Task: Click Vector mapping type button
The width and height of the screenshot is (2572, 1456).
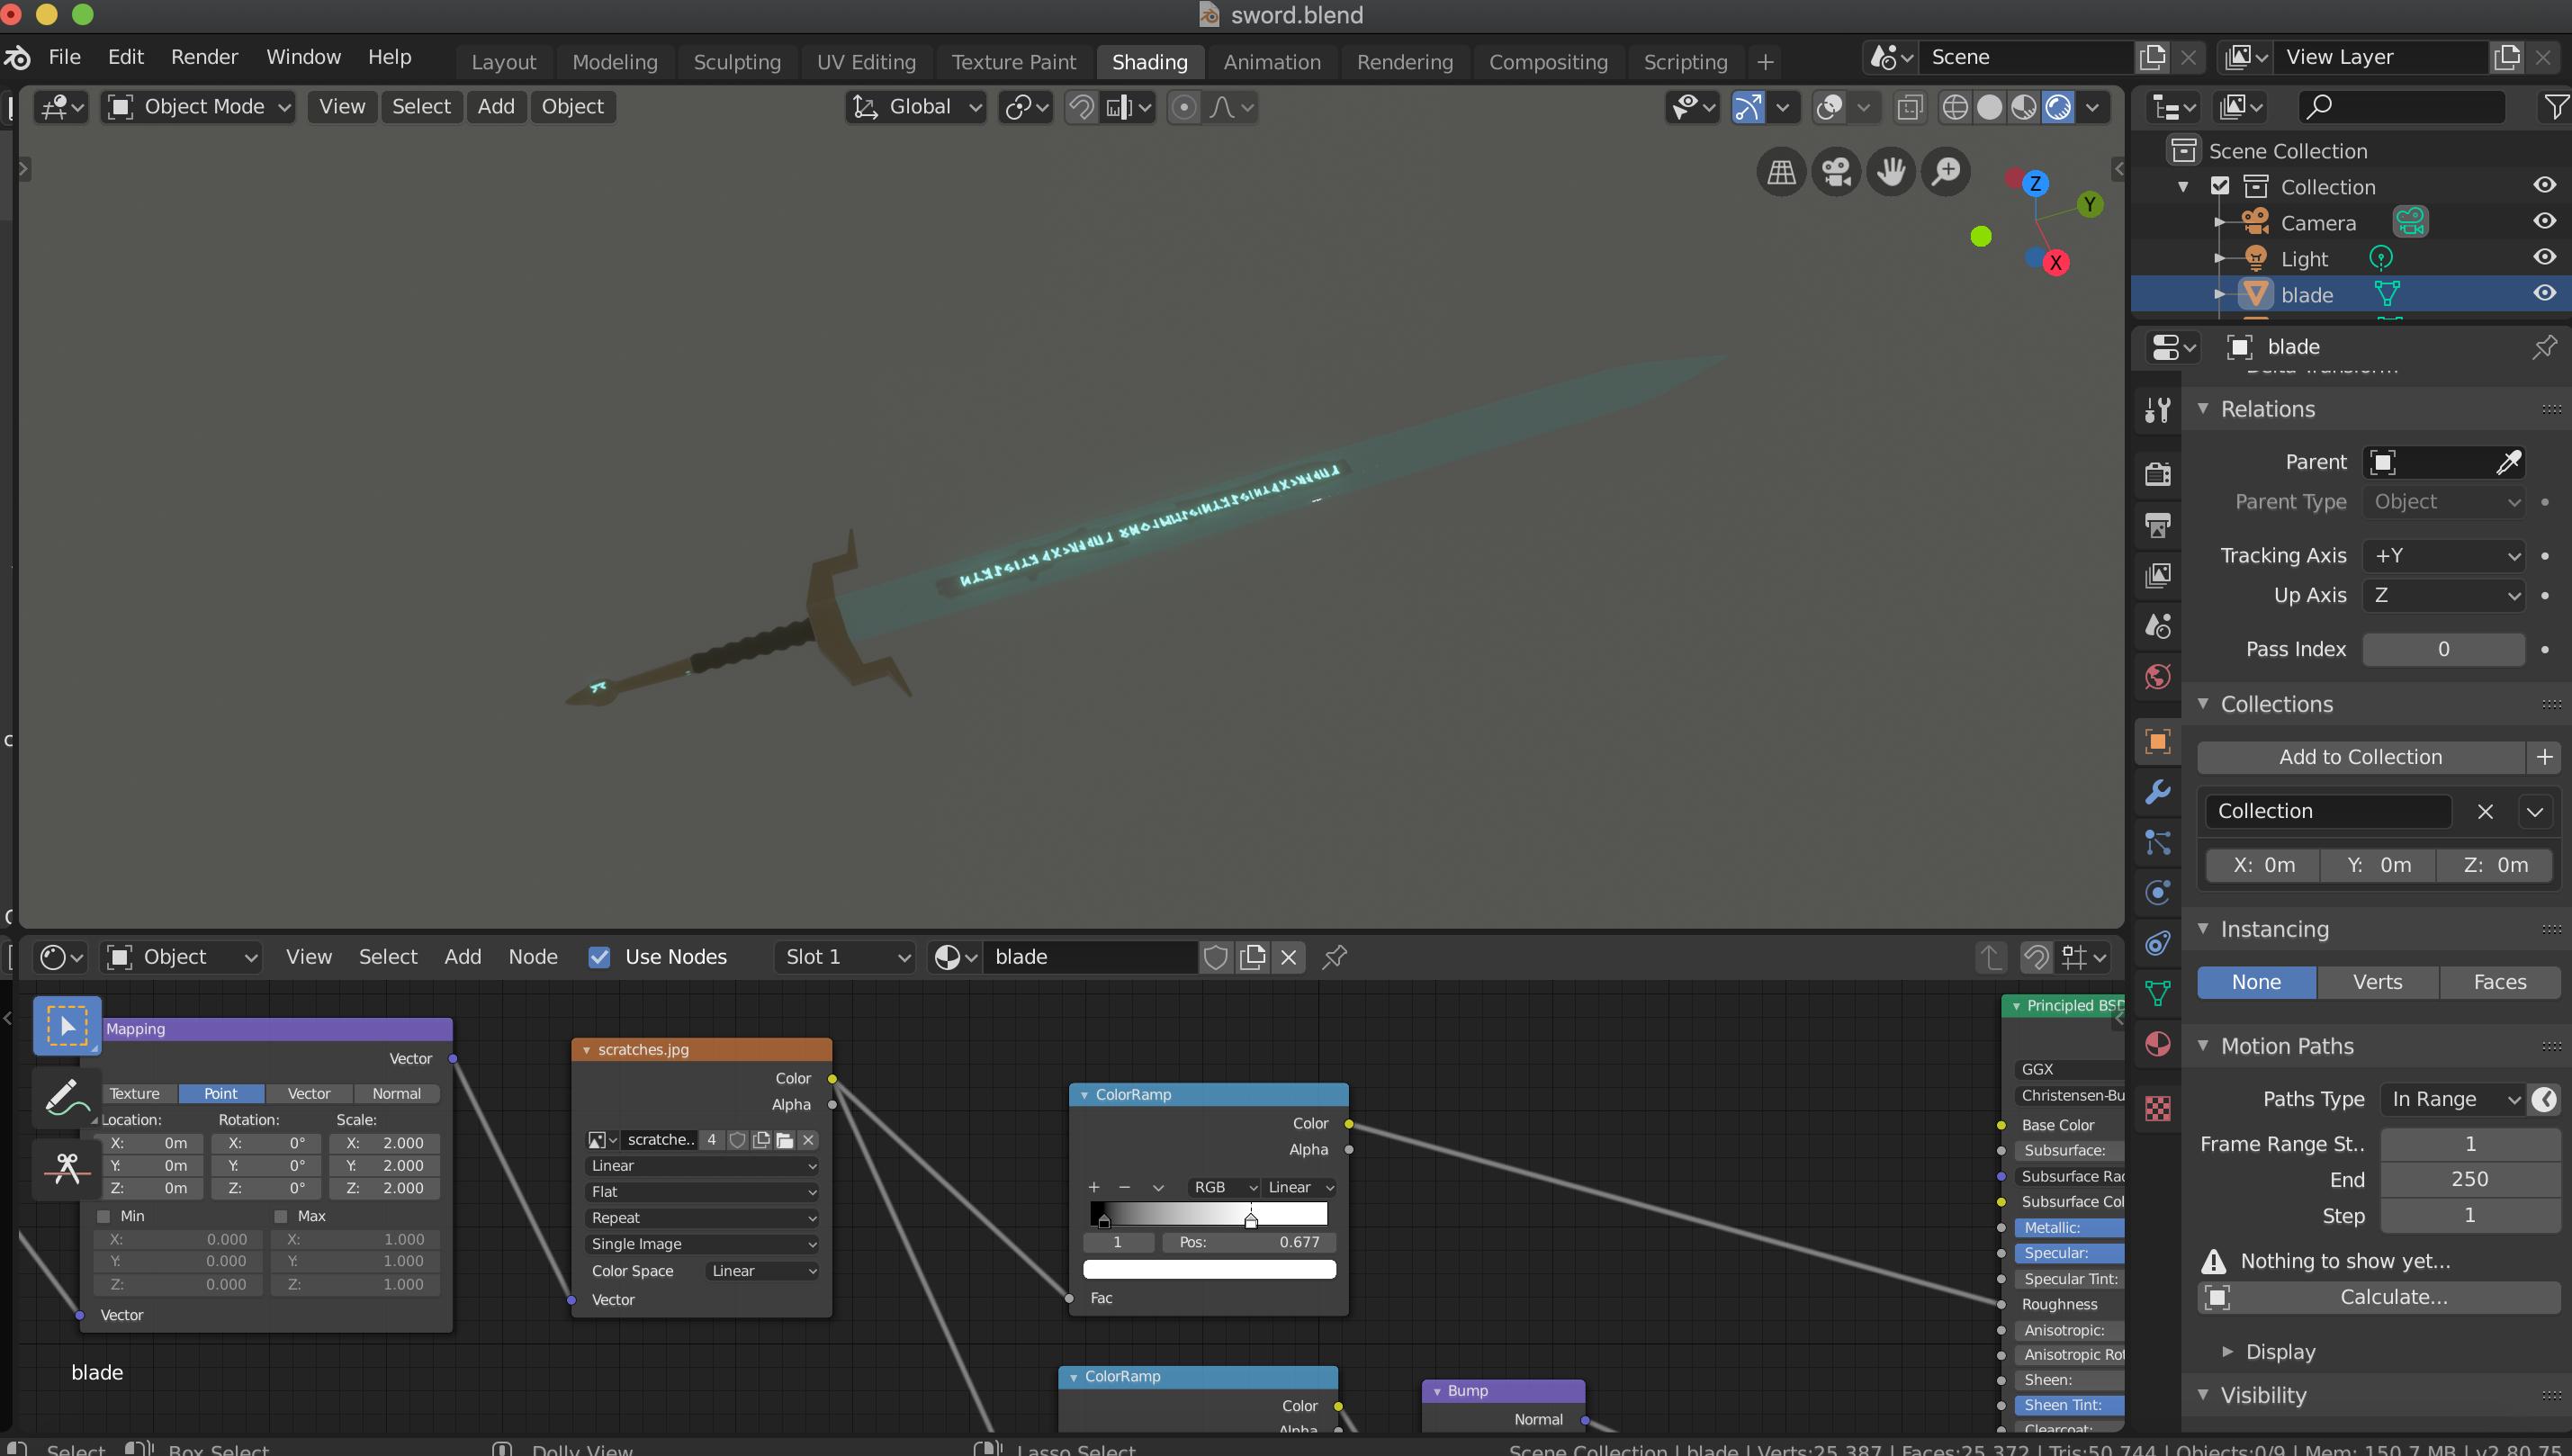Action: pyautogui.click(x=309, y=1093)
